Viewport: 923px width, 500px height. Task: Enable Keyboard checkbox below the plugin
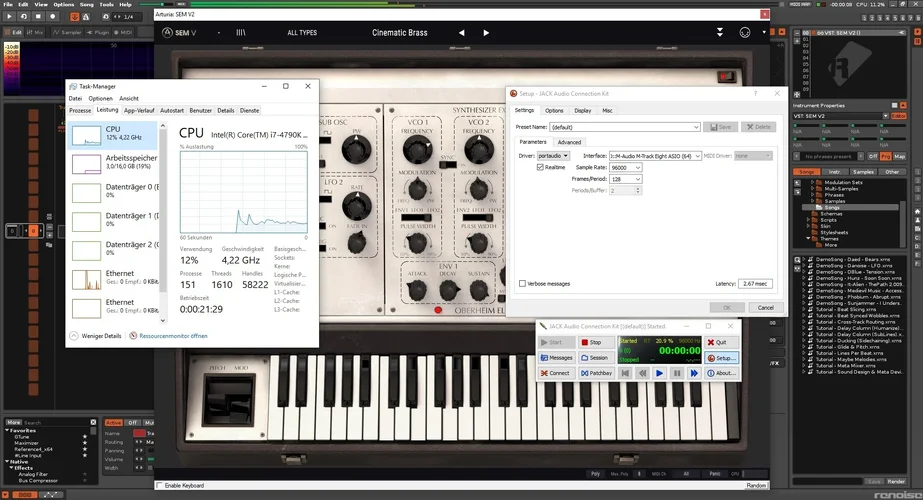(160, 485)
